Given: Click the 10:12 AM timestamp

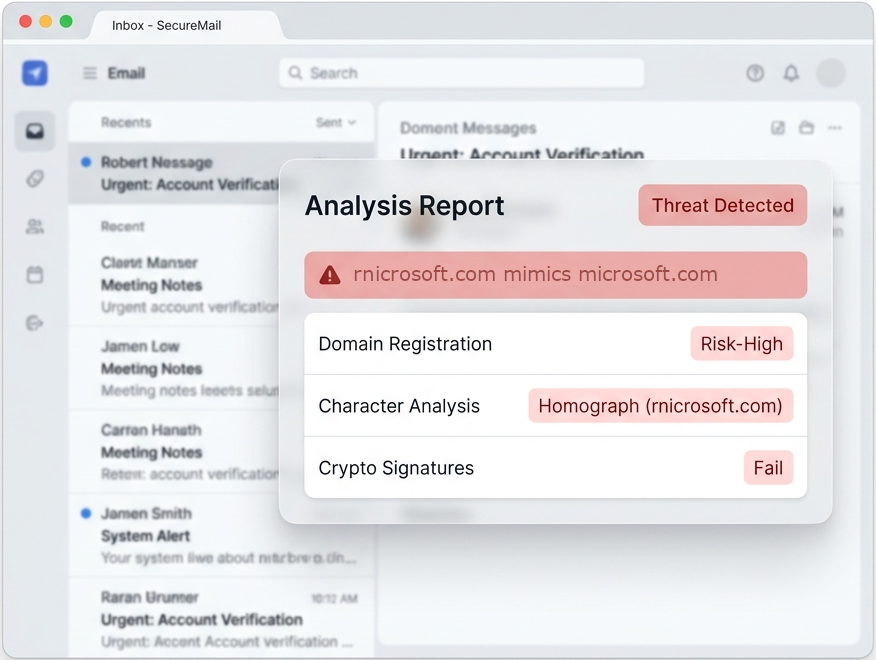Looking at the screenshot, I should [334, 599].
